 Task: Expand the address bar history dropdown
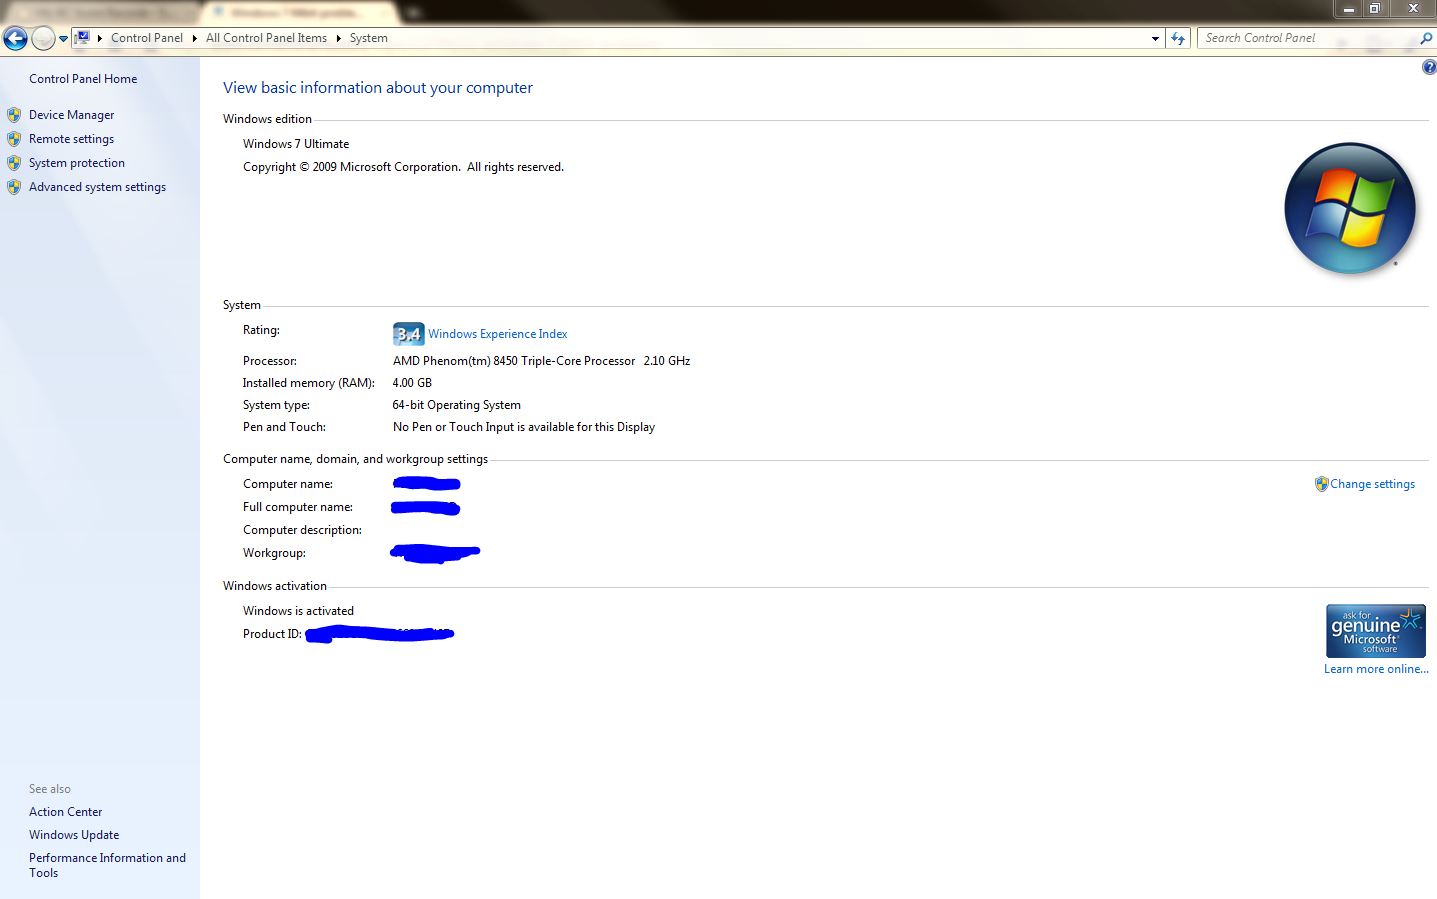(1155, 38)
